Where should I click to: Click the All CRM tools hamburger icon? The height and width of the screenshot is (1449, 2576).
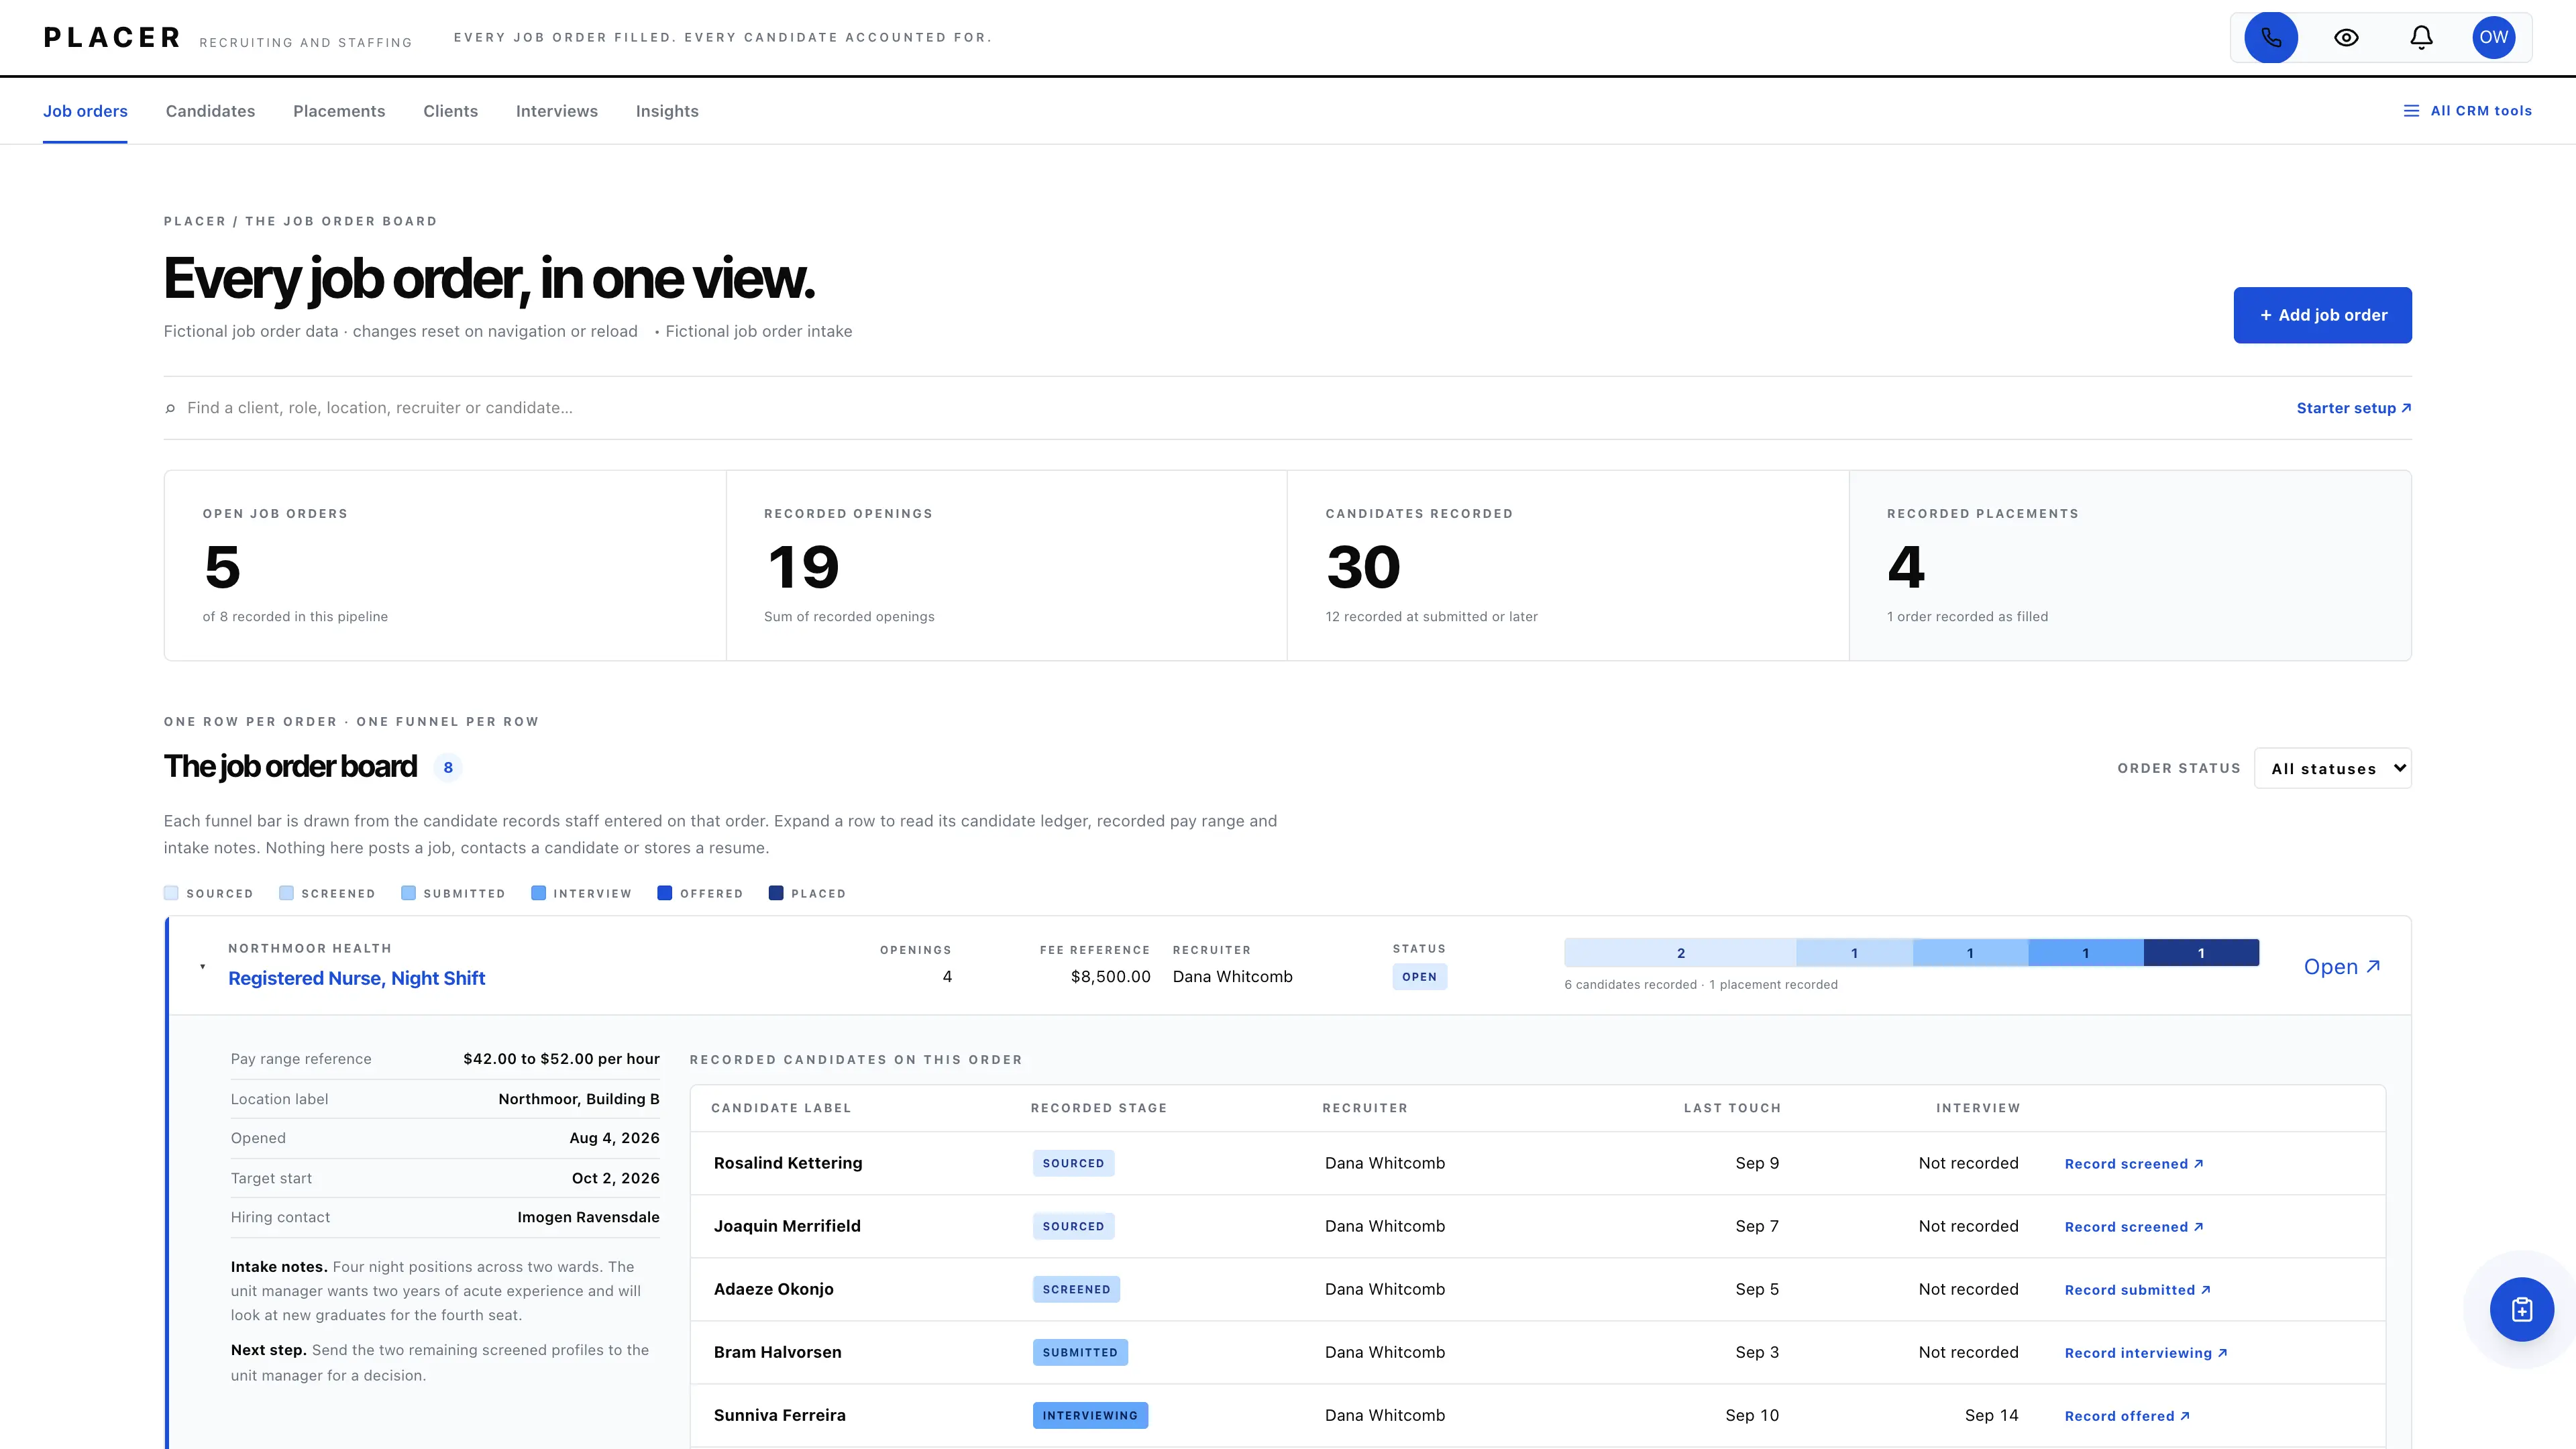pos(2411,111)
